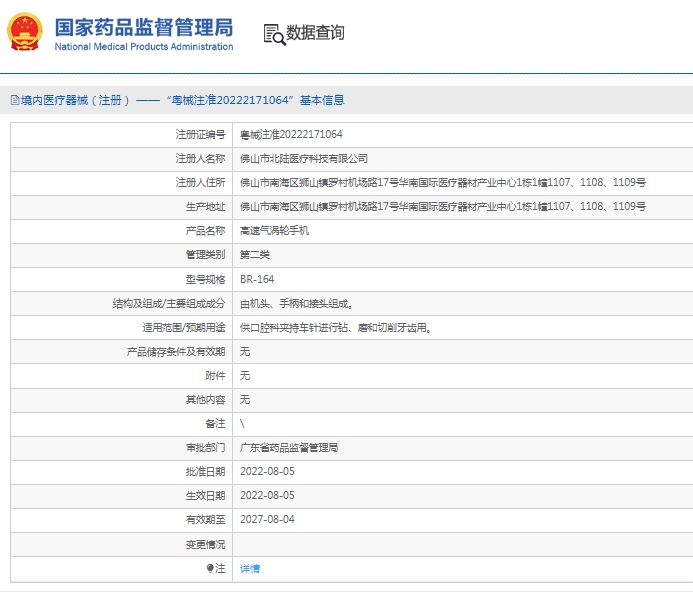This screenshot has height=594, width=693.
Task: Select approval department 广东省药品监督管理局
Action: point(289,448)
